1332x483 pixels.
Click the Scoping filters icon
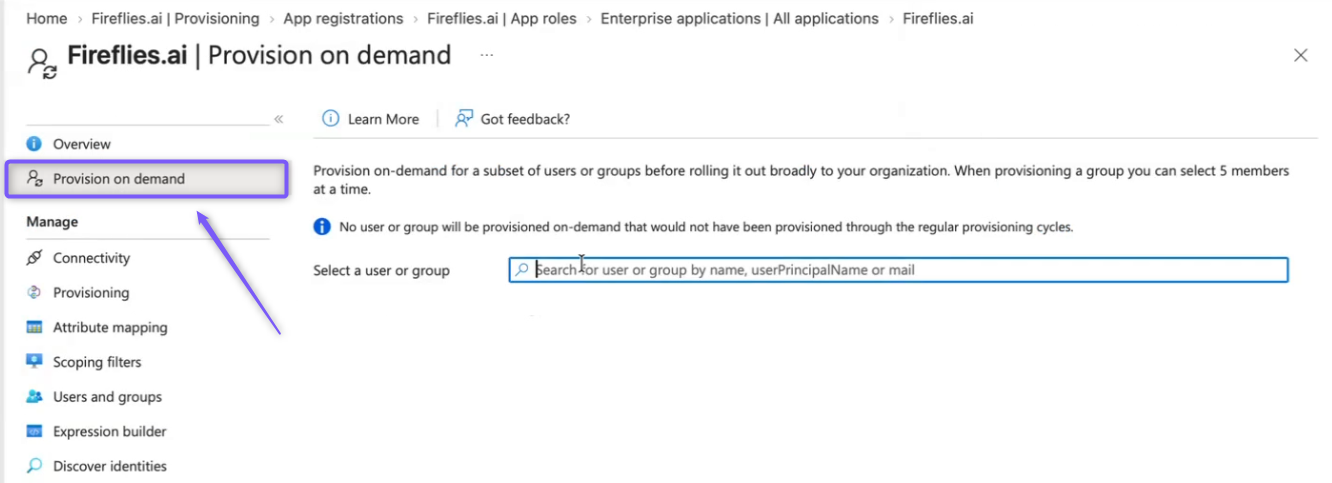tap(34, 362)
